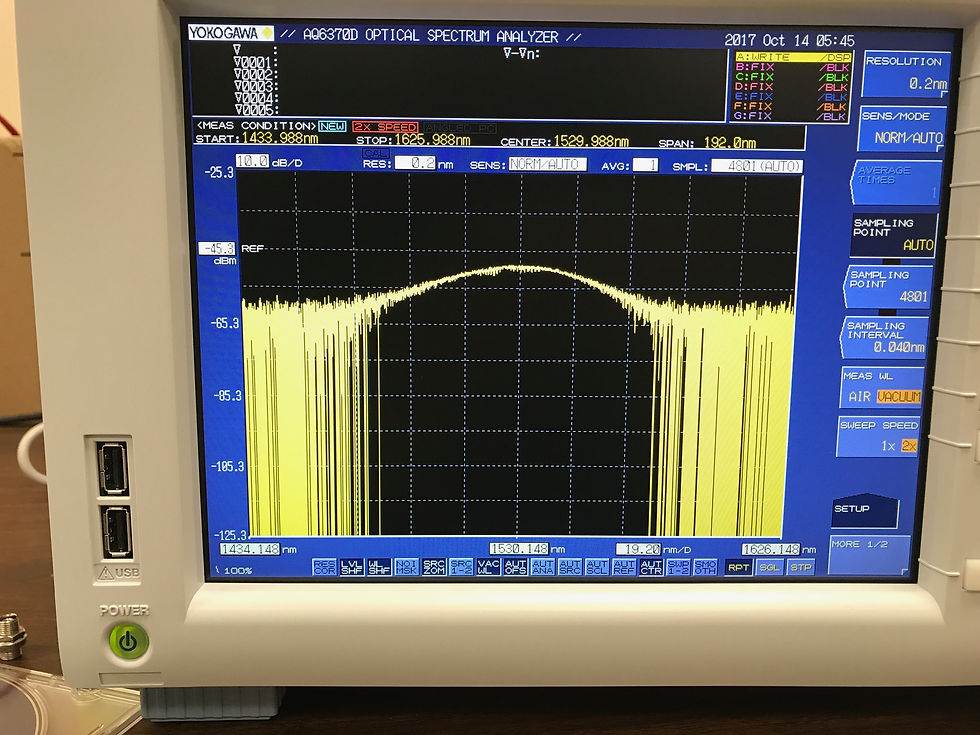Select trace F:FIX in trace list
Viewport: 980px width, 735px height.
792,107
